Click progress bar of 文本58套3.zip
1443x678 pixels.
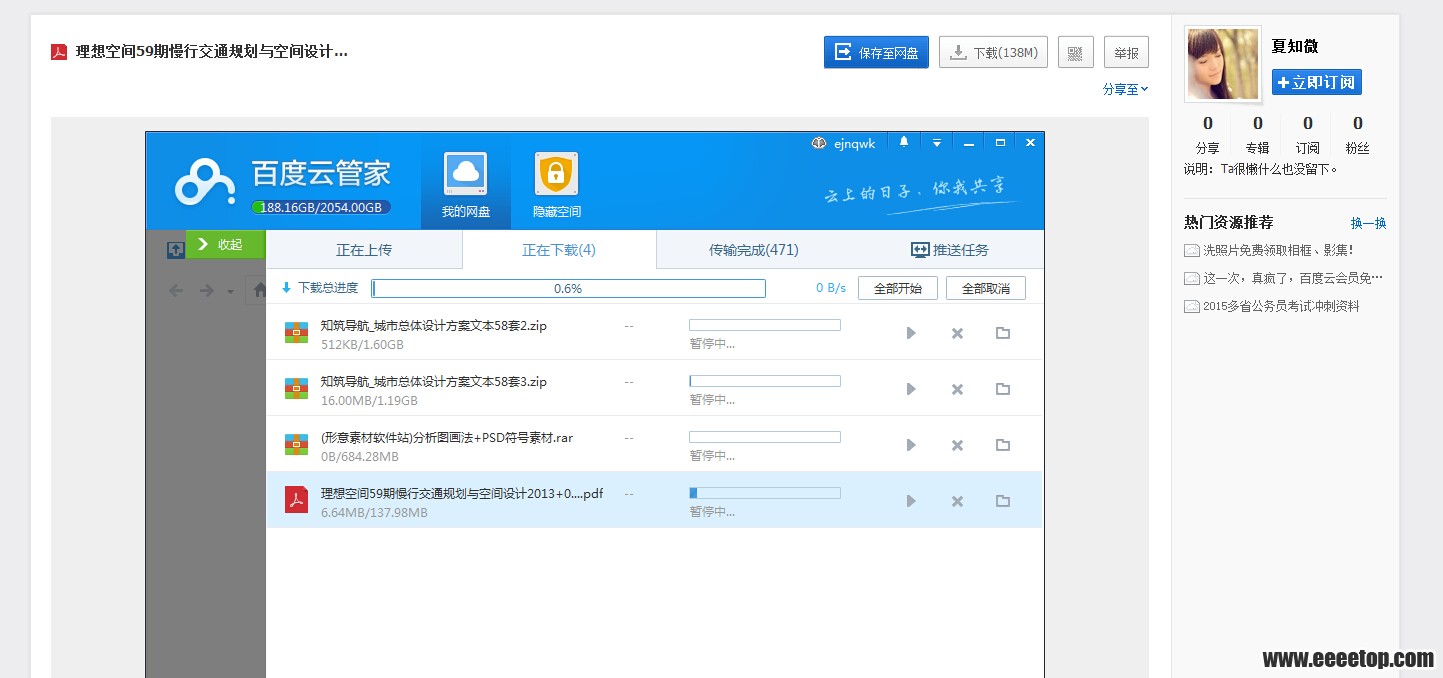(765, 381)
